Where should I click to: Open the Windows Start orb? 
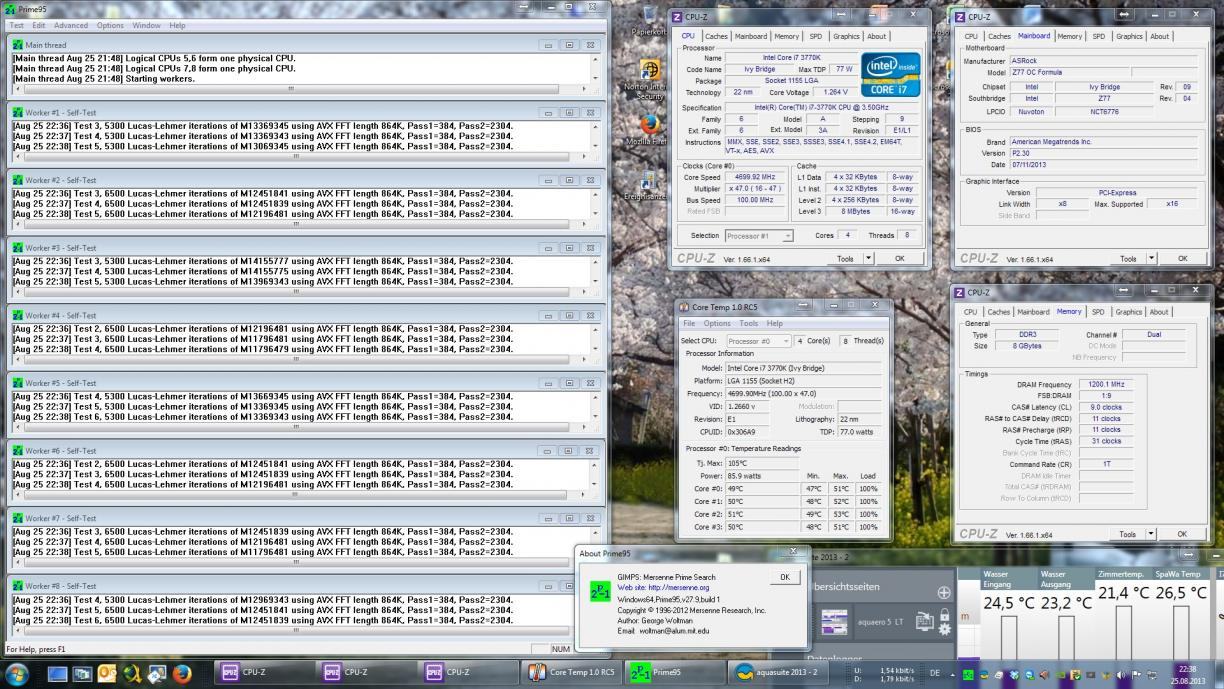point(17,673)
